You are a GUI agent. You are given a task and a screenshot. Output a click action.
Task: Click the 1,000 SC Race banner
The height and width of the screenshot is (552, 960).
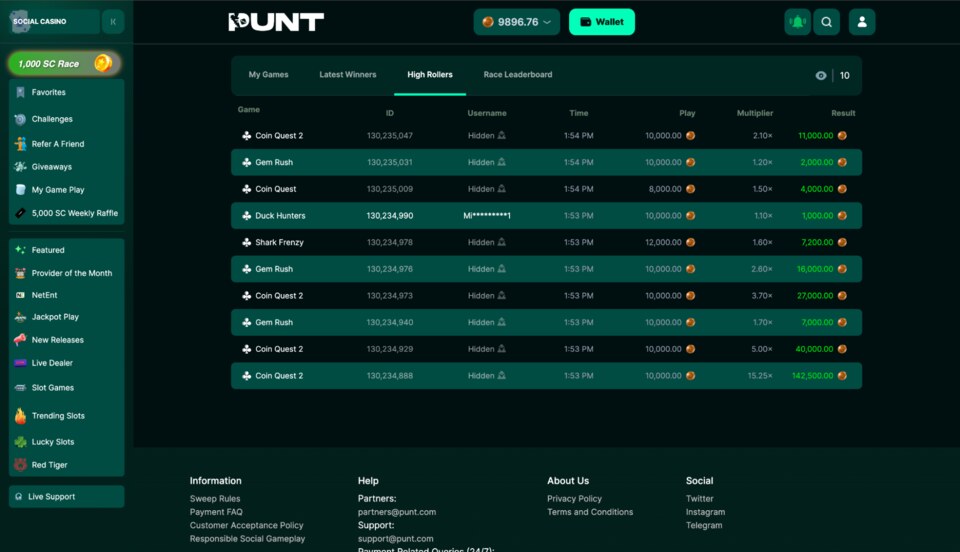pyautogui.click(x=64, y=64)
